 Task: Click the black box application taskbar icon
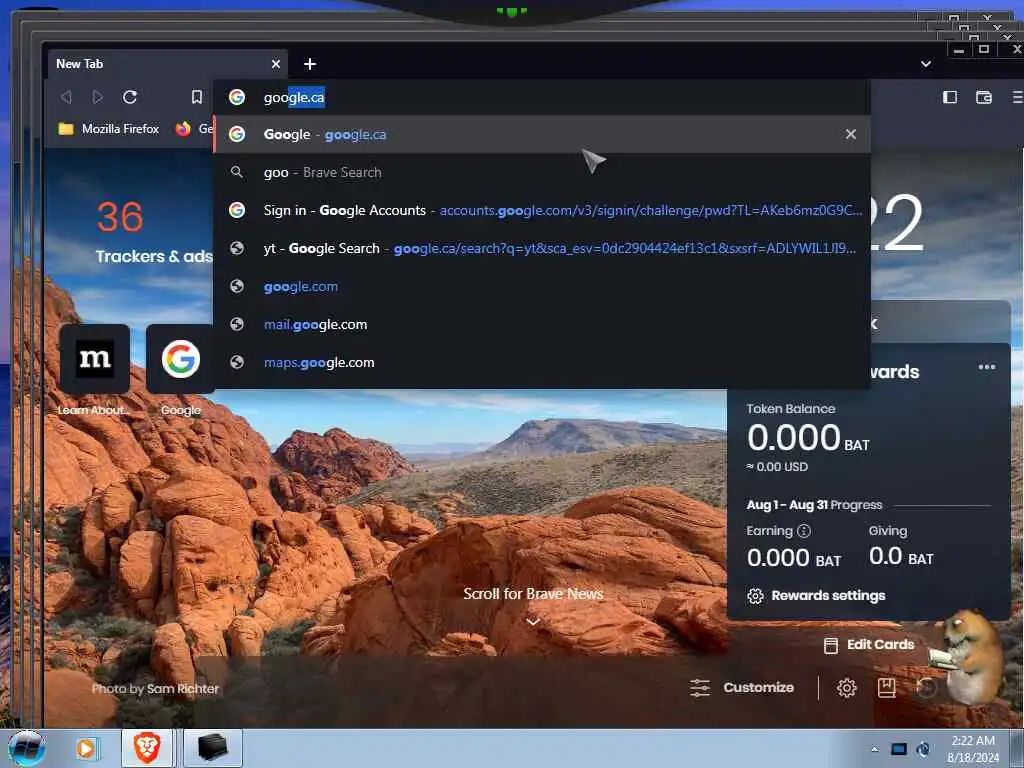213,748
